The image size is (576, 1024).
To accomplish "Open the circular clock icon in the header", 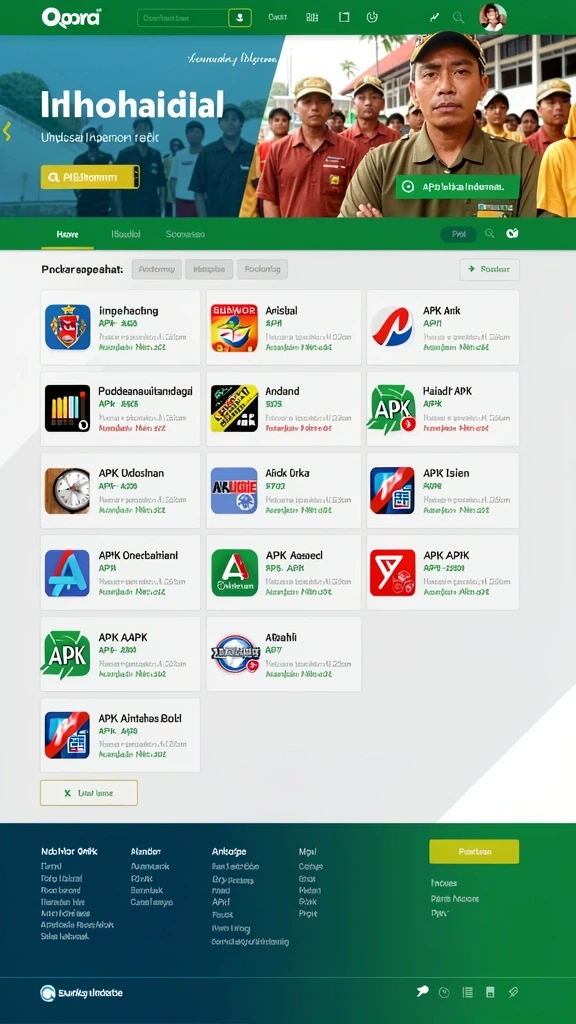I will tap(372, 18).
